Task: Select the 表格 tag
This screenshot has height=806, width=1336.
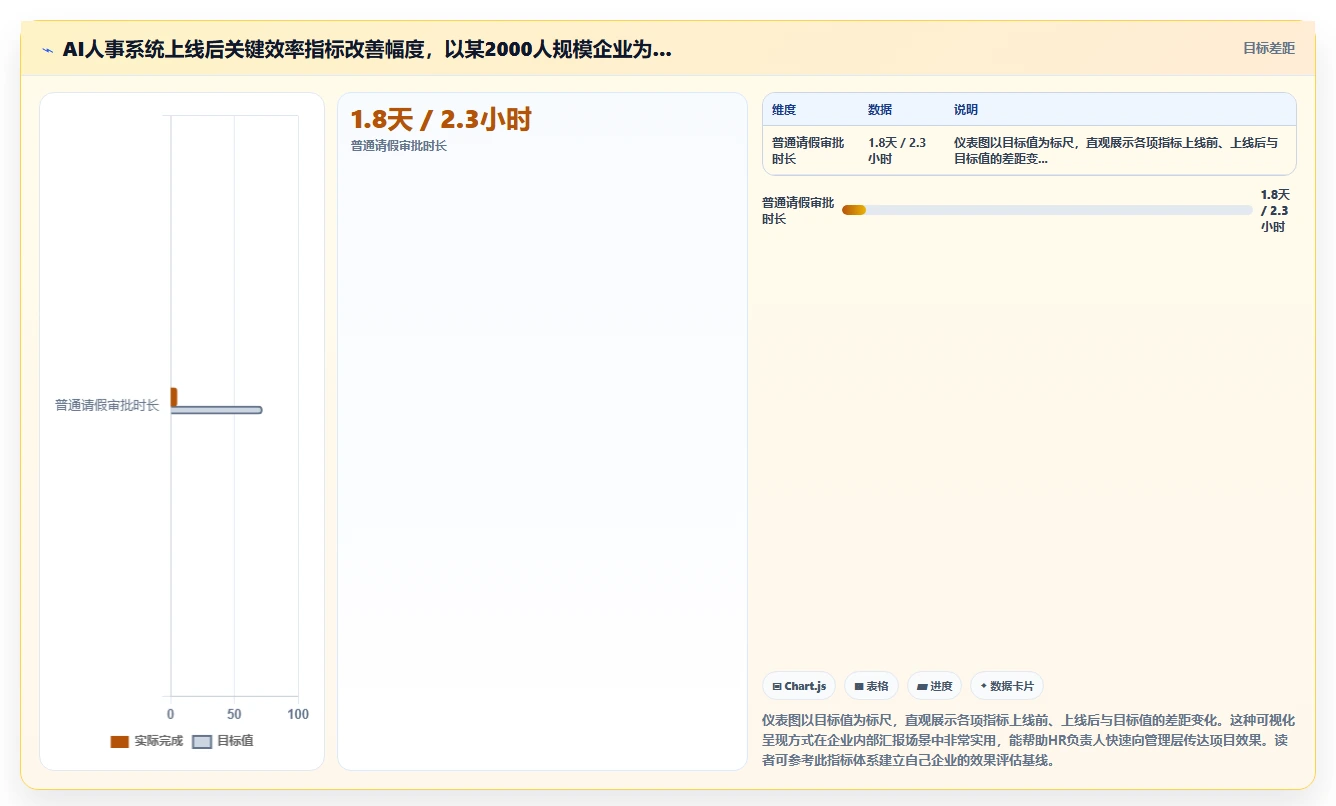Action: (871, 686)
